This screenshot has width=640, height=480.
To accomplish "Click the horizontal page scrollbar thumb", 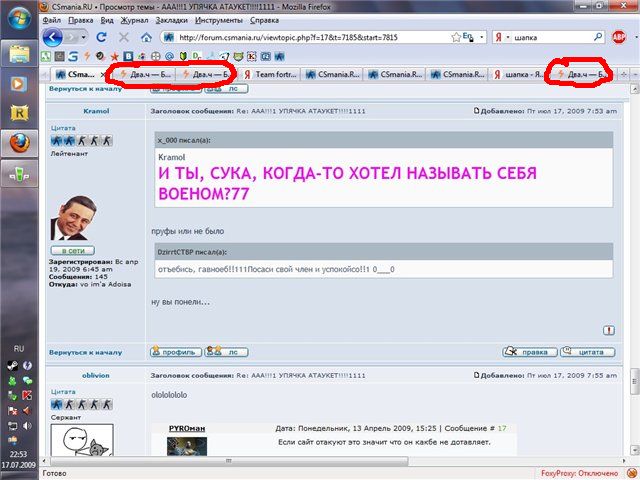I will point(228,461).
